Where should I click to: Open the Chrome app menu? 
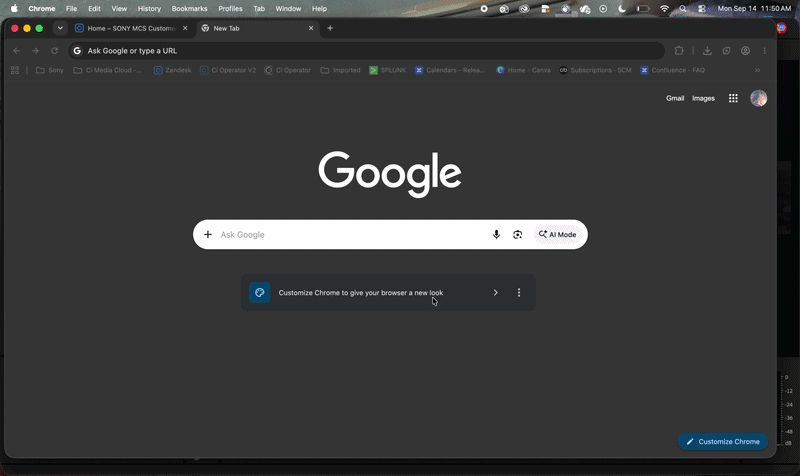pyautogui.click(x=42, y=9)
